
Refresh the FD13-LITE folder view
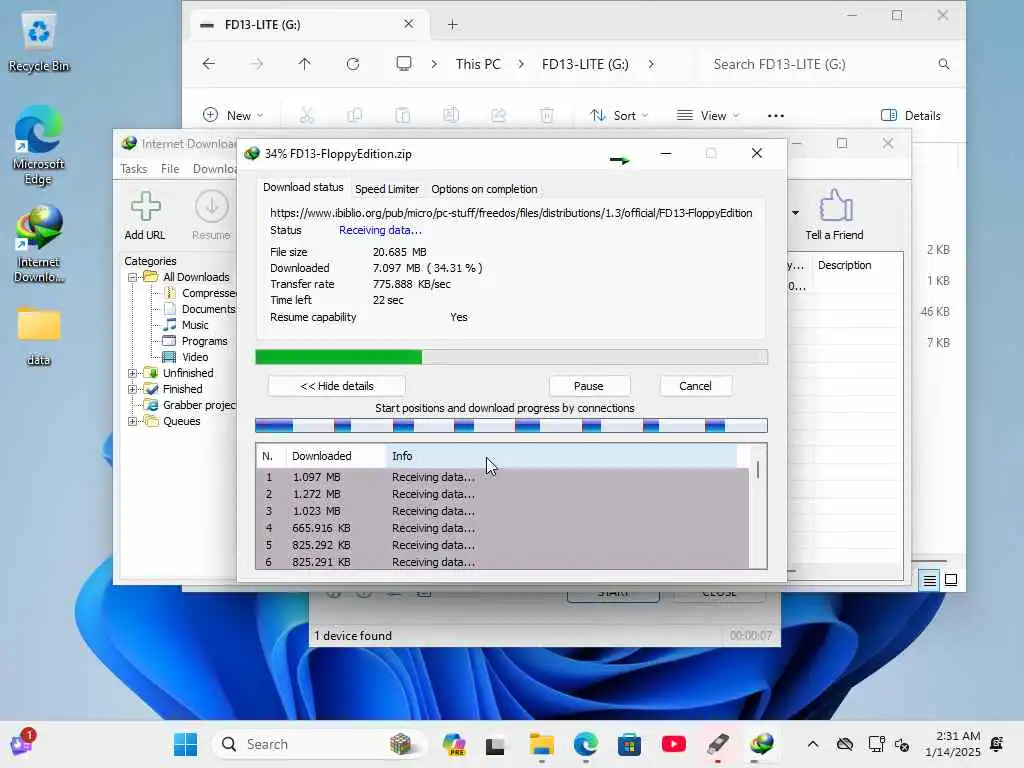click(353, 64)
